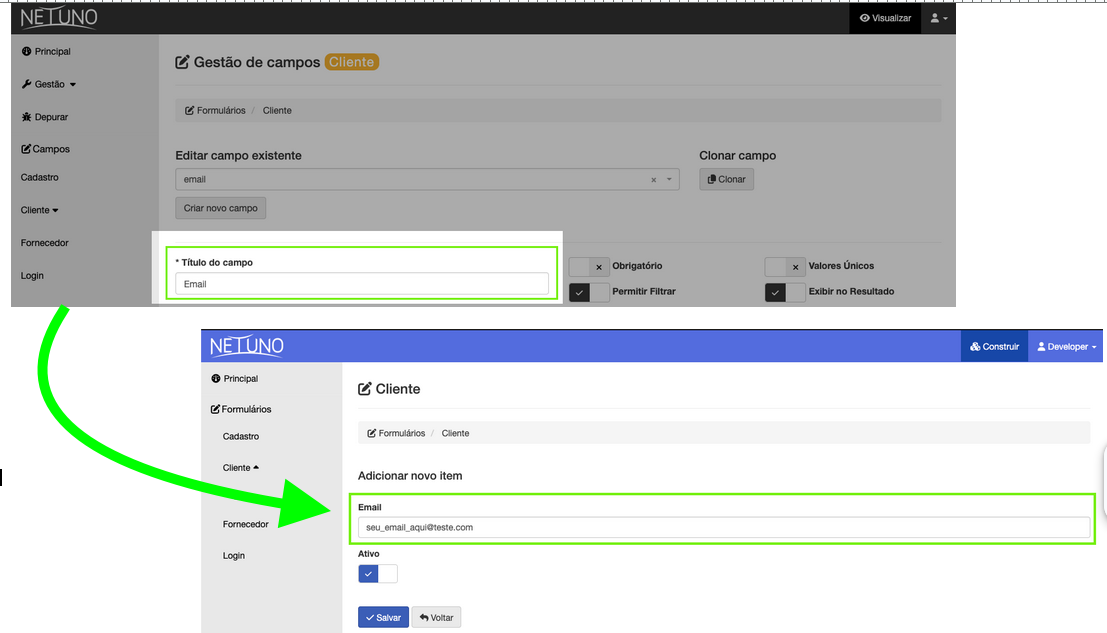1107x633 pixels.
Task: Open Depurar debug page in sidebar
Action: coord(45,117)
